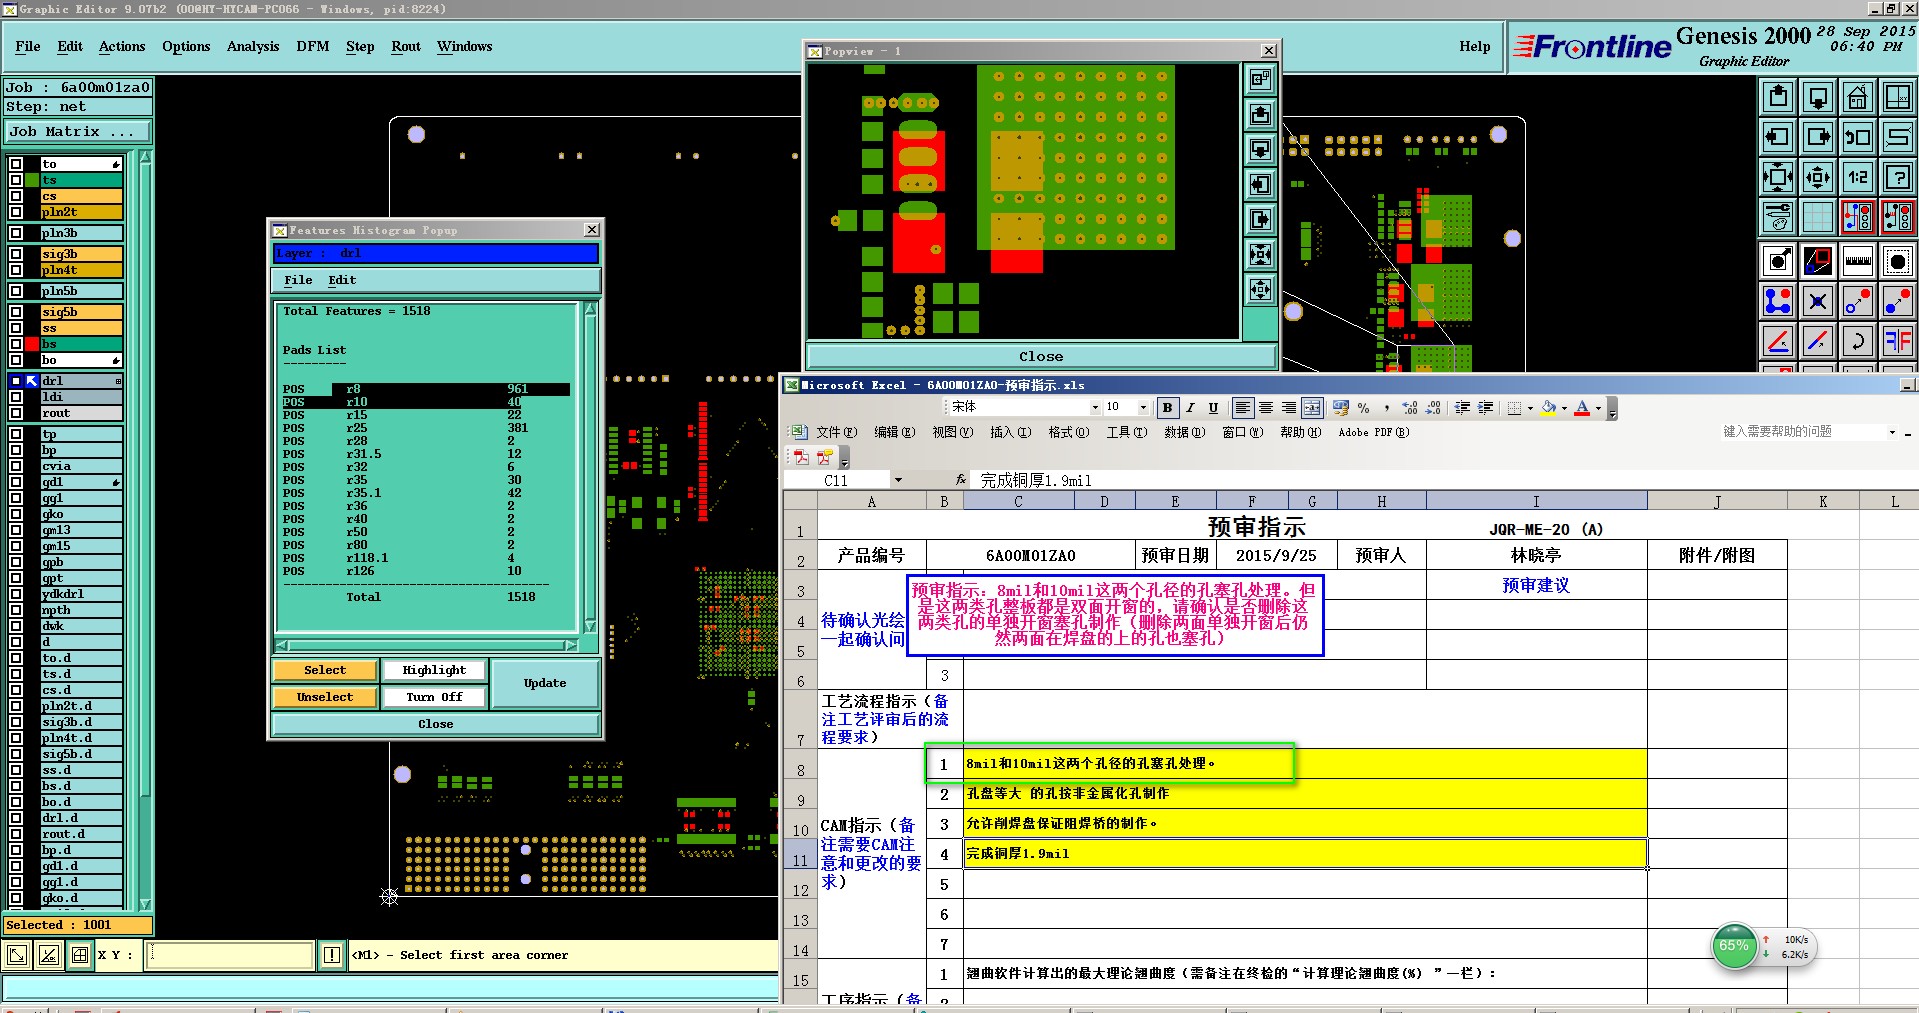Click the black dot with arrow icon
This screenshot has height=1013, width=1919.
pyautogui.click(x=1778, y=261)
